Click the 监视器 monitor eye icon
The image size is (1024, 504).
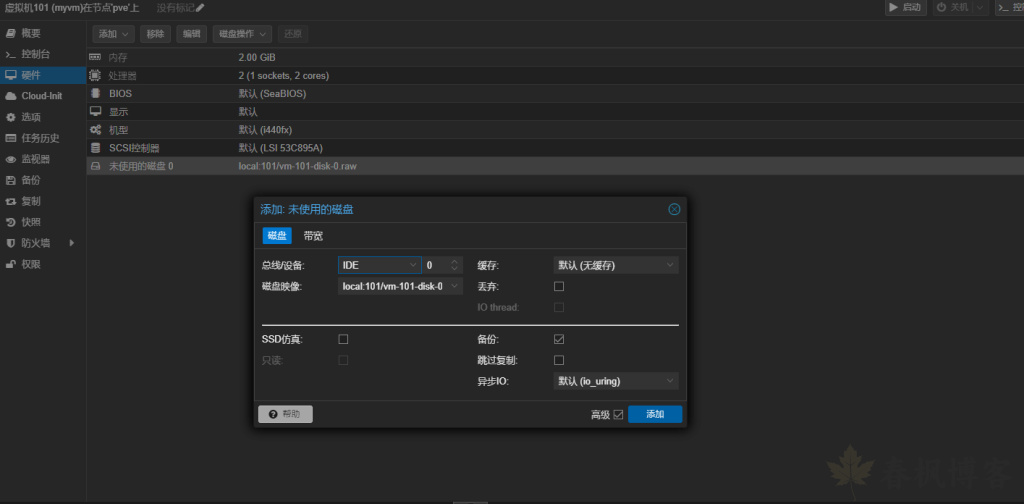pyautogui.click(x=11, y=159)
